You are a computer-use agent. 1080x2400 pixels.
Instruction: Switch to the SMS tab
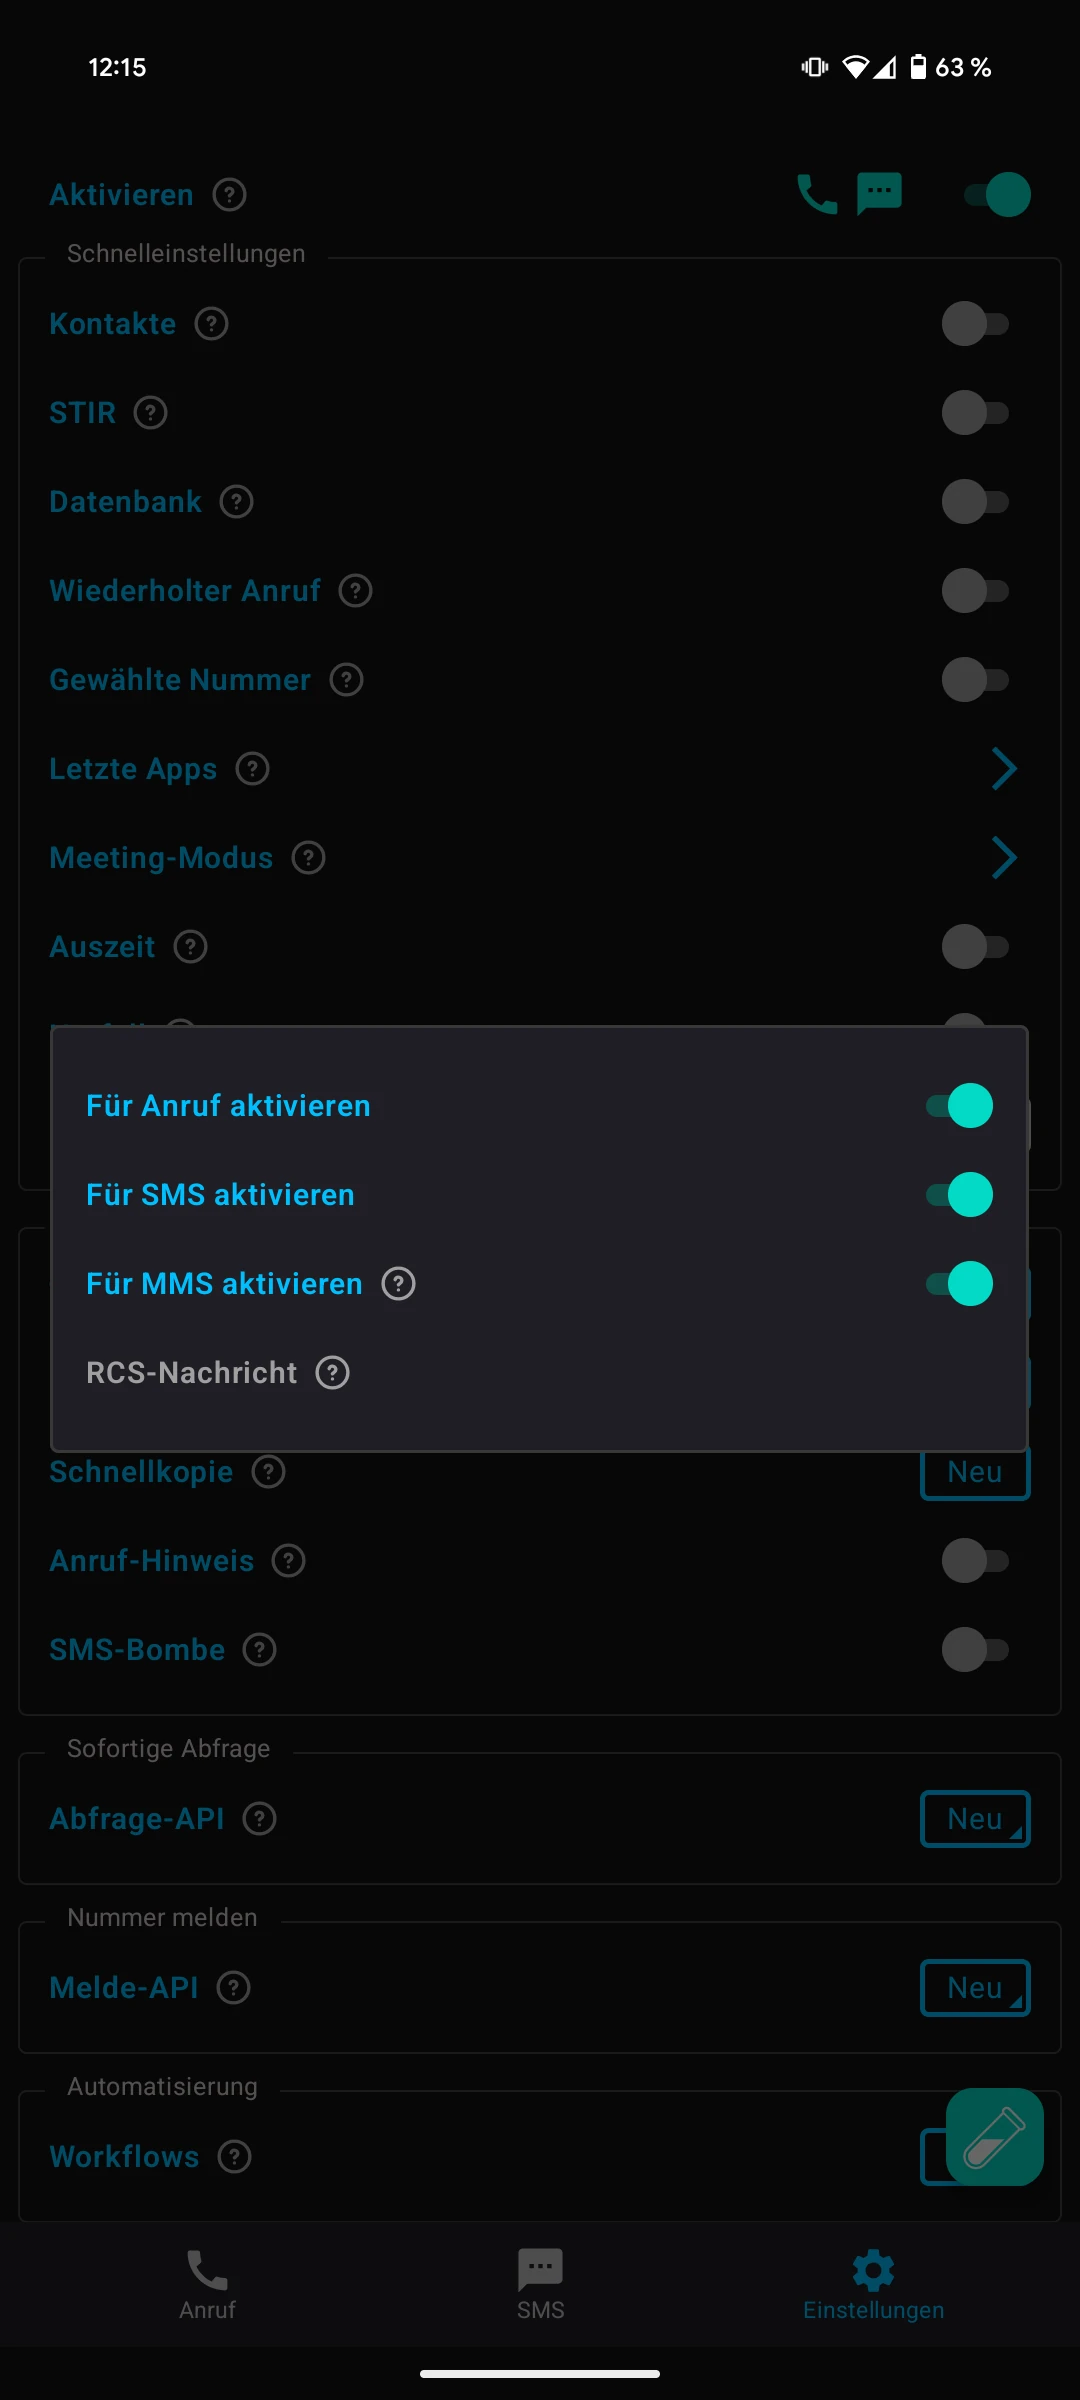point(540,2284)
